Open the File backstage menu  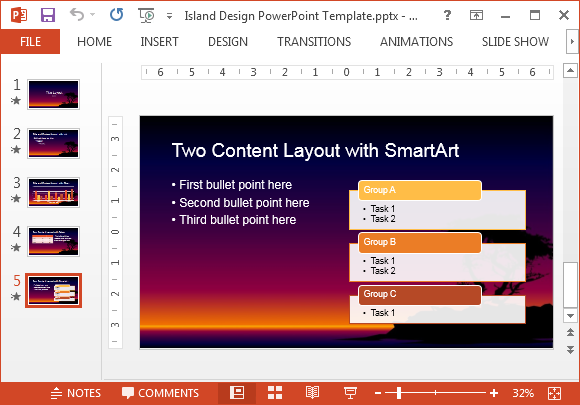click(30, 41)
